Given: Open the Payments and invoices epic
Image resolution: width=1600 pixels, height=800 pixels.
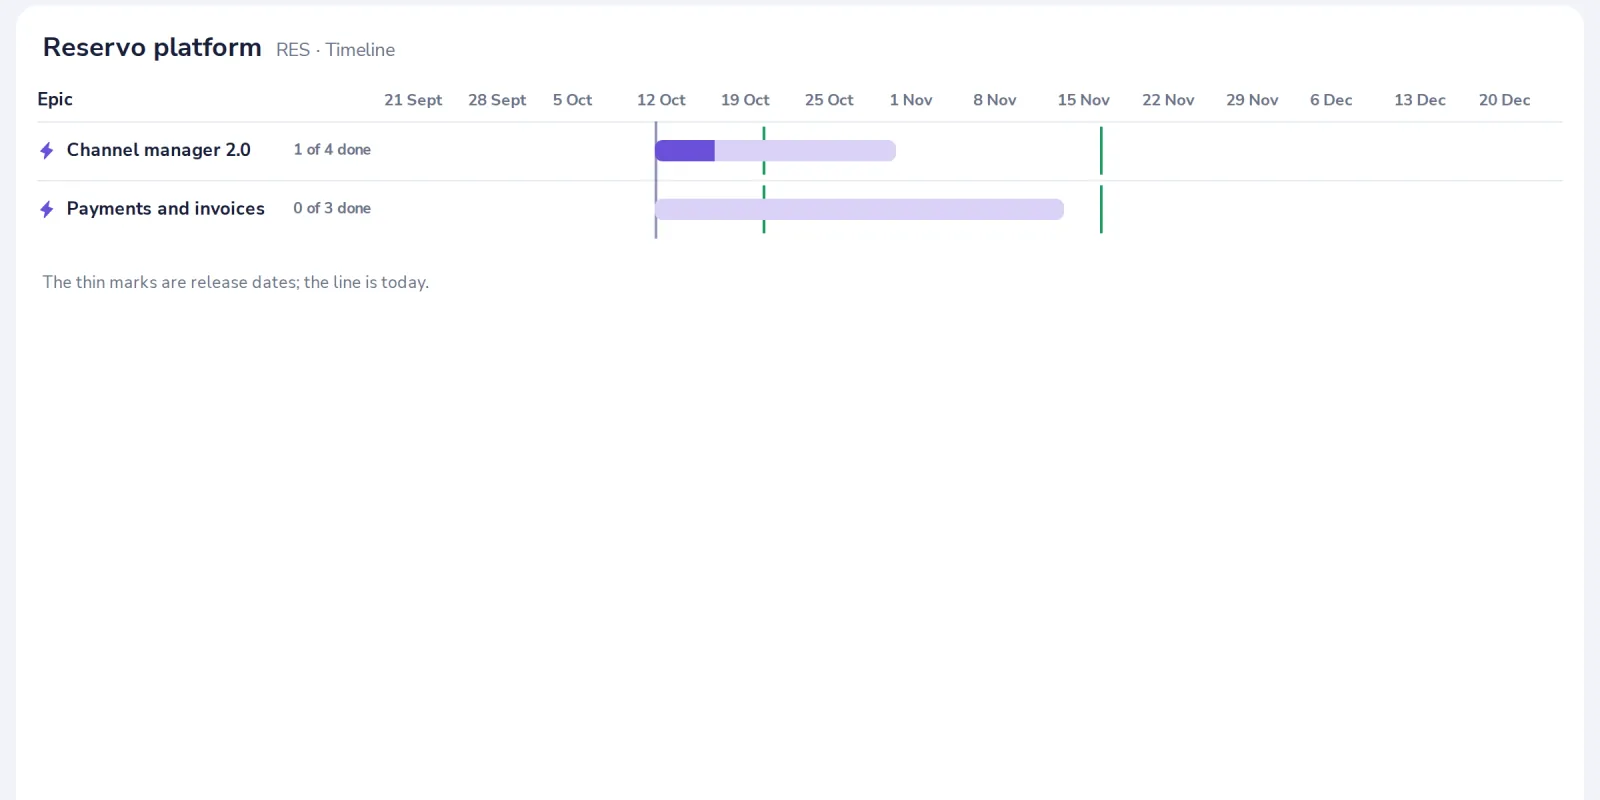Looking at the screenshot, I should coord(165,209).
